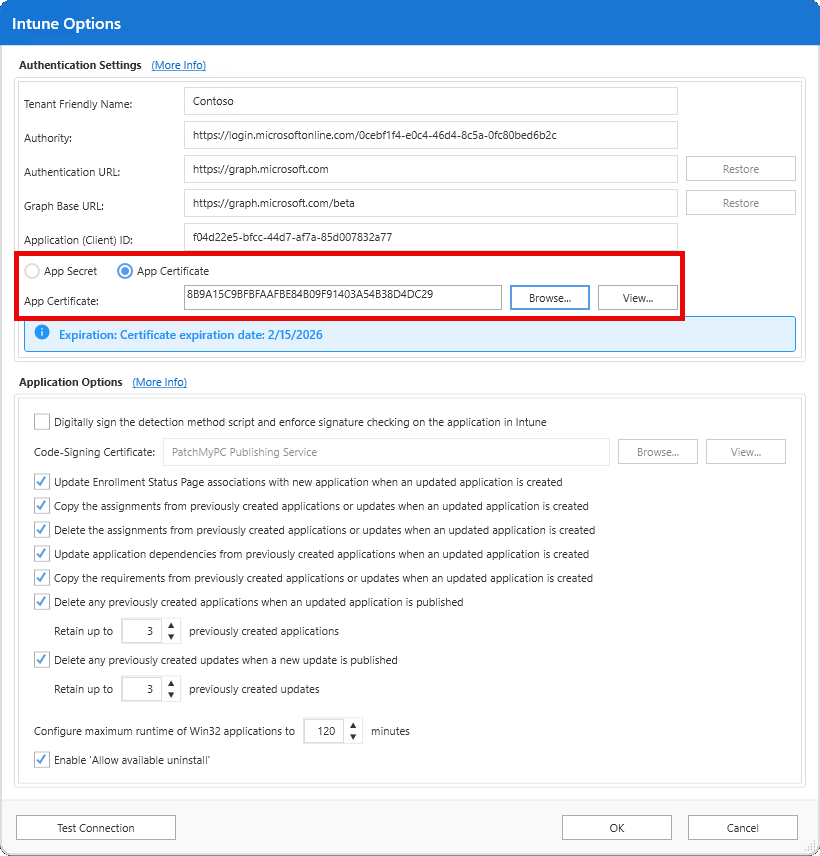
Task: View the selected App Certificate details
Action: click(x=637, y=297)
